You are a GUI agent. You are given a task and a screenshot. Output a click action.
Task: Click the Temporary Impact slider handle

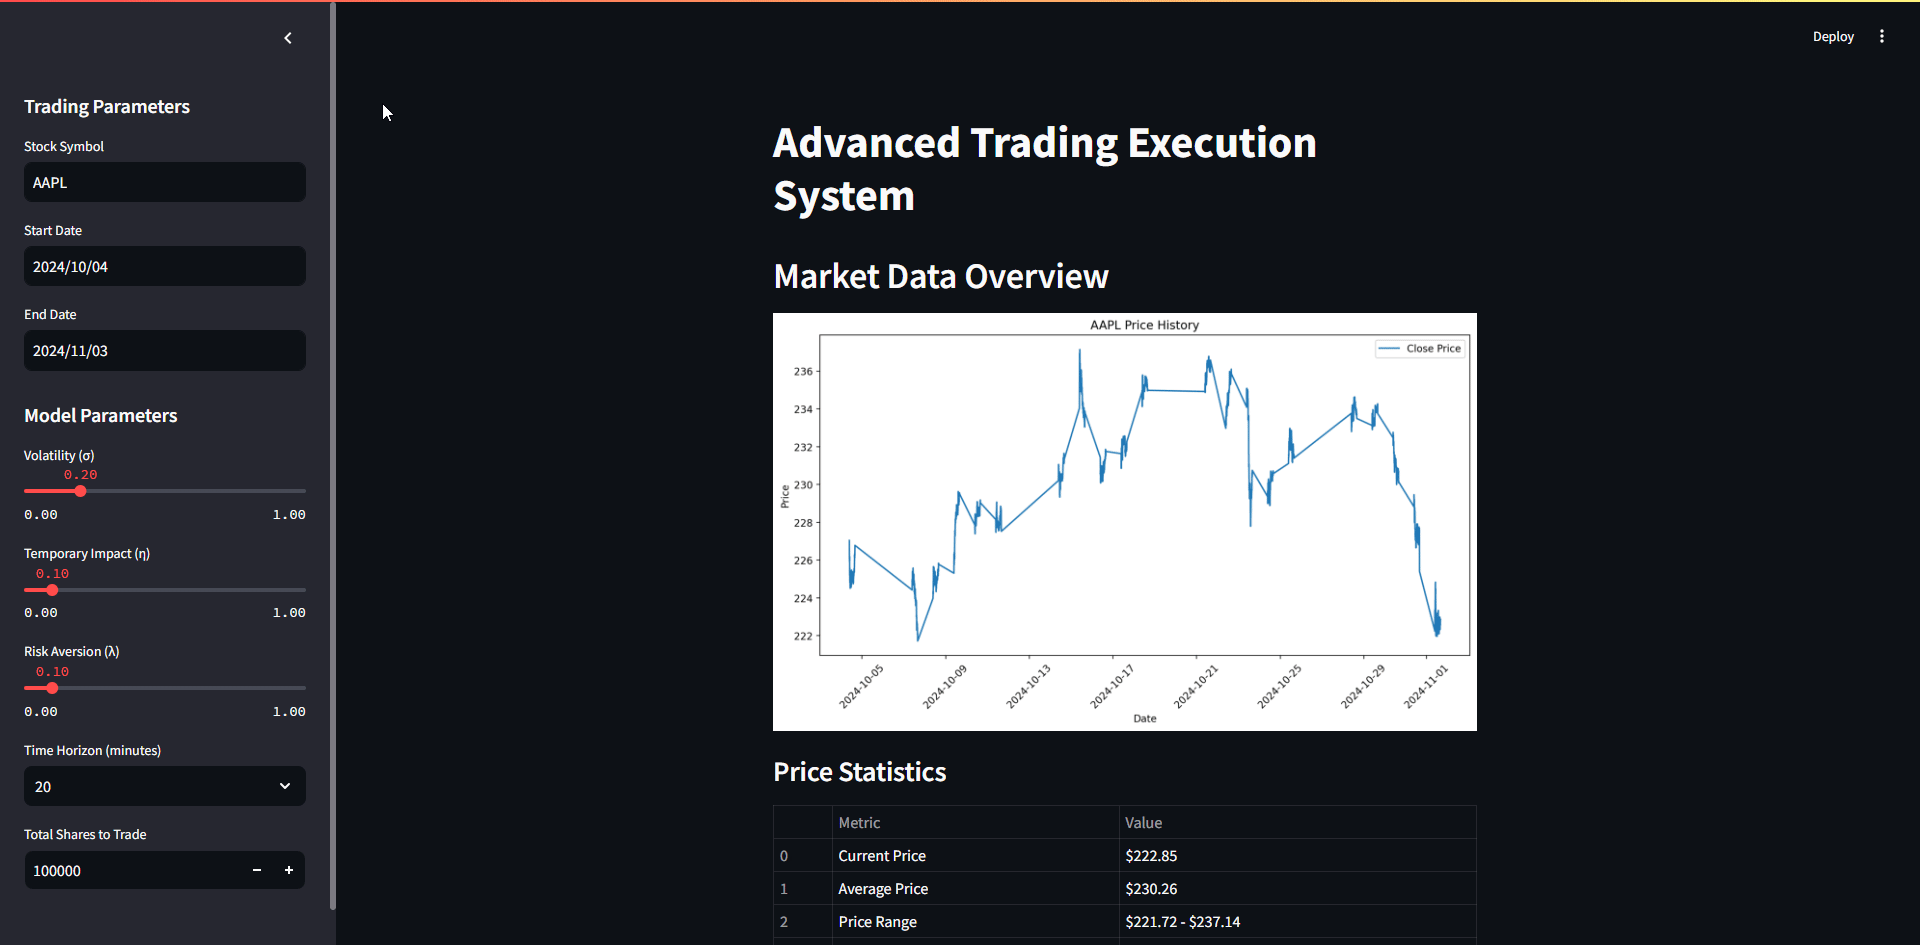click(x=51, y=589)
